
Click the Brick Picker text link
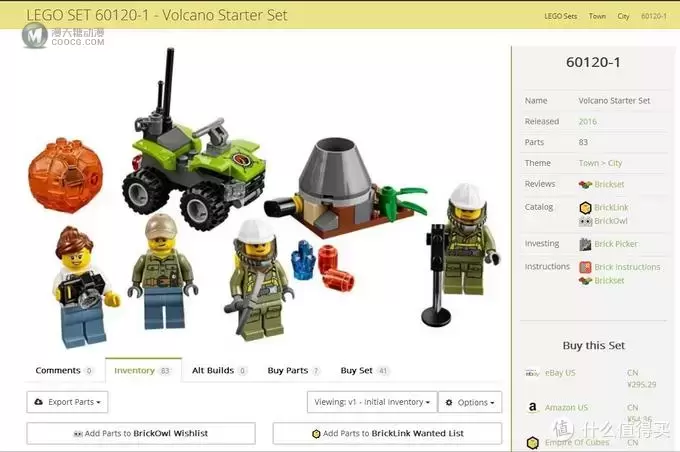point(616,244)
